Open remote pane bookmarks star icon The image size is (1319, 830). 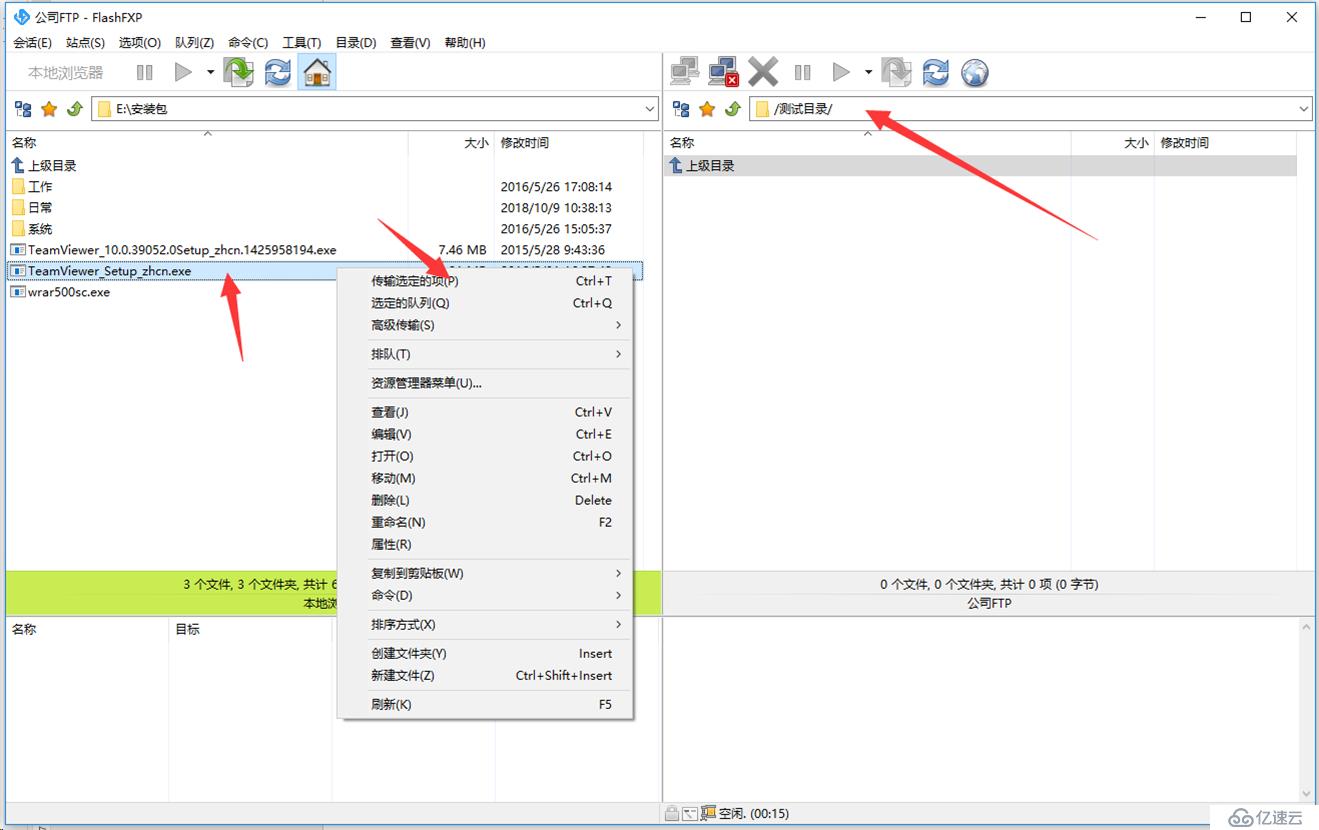[x=707, y=109]
